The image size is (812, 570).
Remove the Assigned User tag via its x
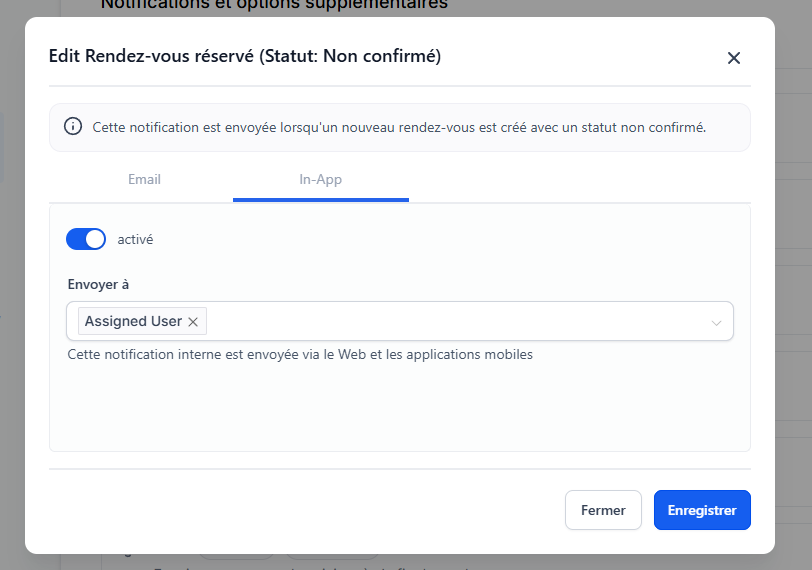click(193, 322)
